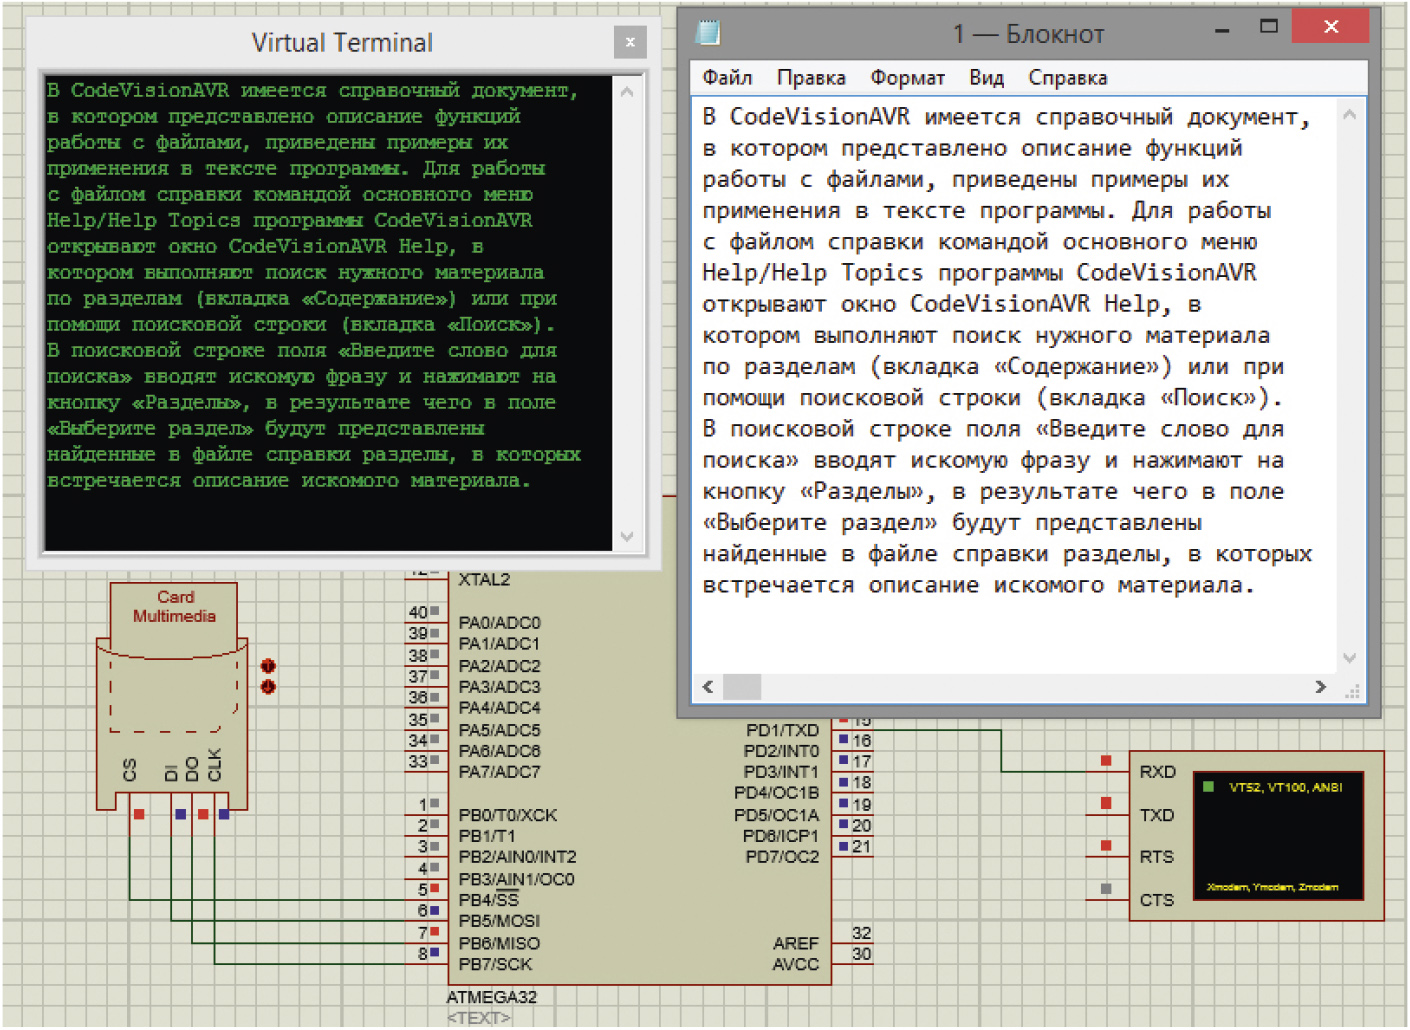This screenshot has width=1410, height=1030.
Task: Close the Notepad window
Action: [1330, 27]
